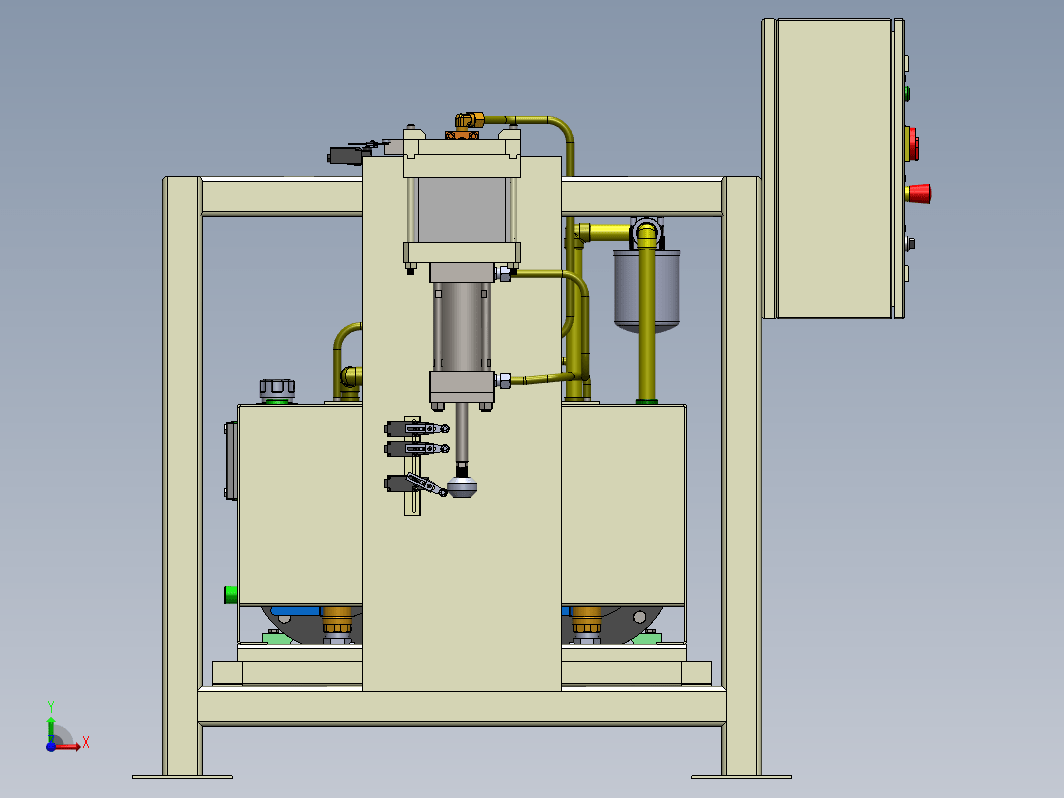
Task: Select the upper left horizontal frame beam
Action: (282, 197)
